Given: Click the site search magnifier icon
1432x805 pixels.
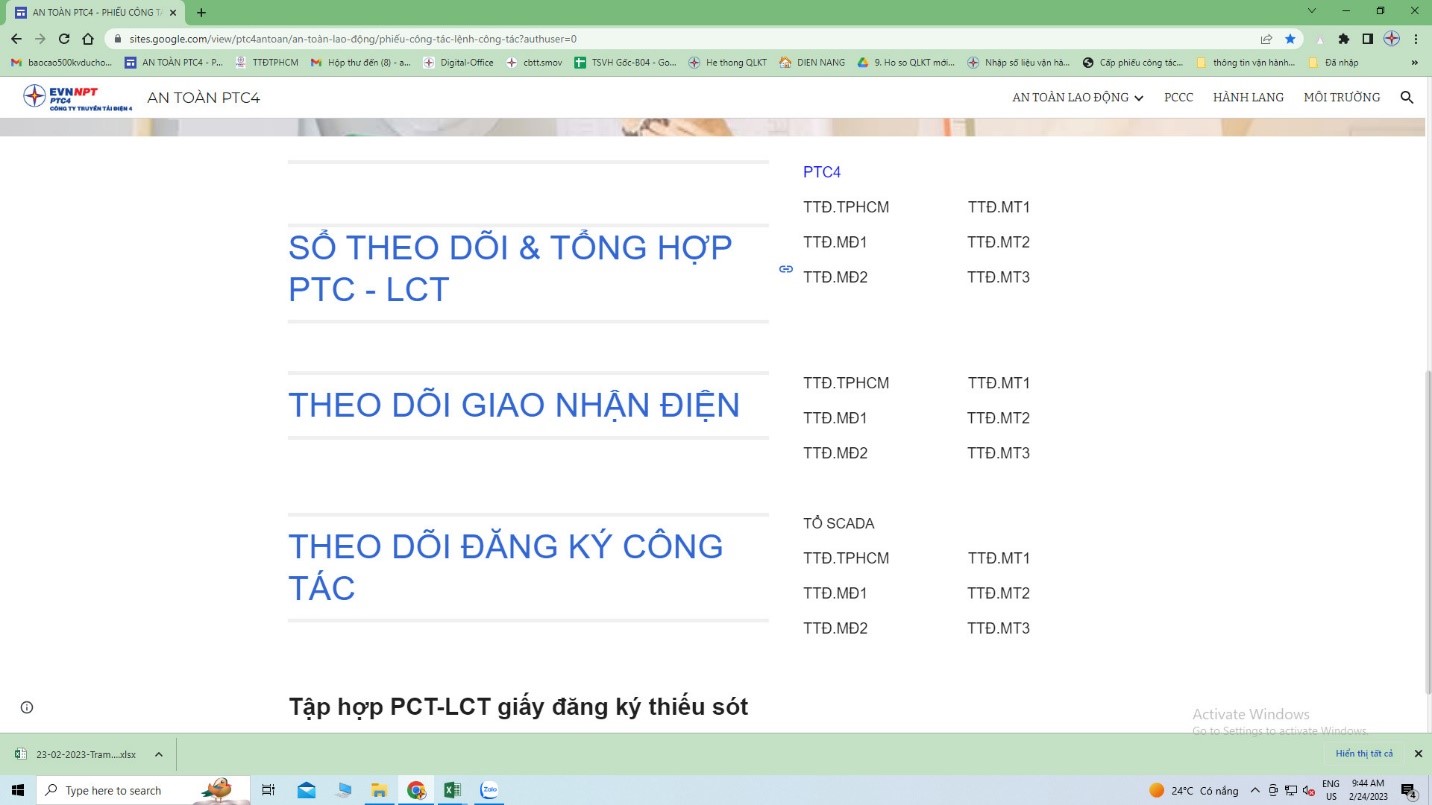Looking at the screenshot, I should [1407, 97].
